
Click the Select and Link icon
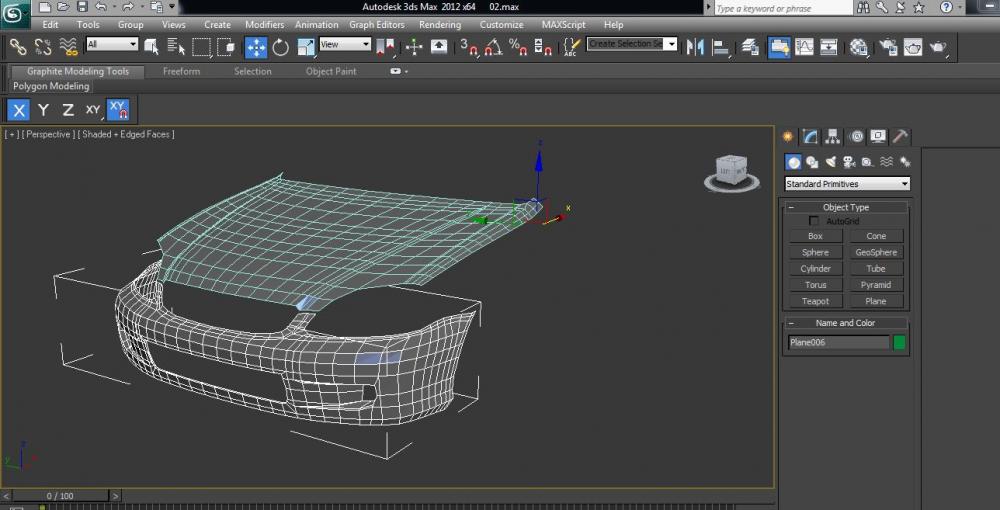click(18, 46)
